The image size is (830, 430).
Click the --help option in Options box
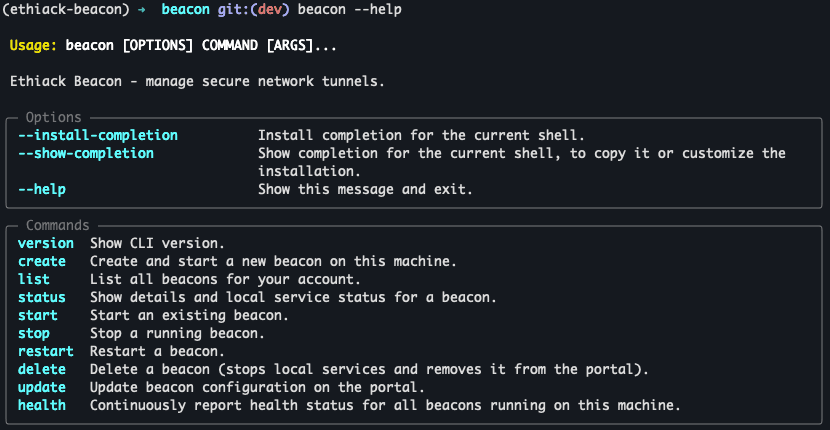click(42, 190)
